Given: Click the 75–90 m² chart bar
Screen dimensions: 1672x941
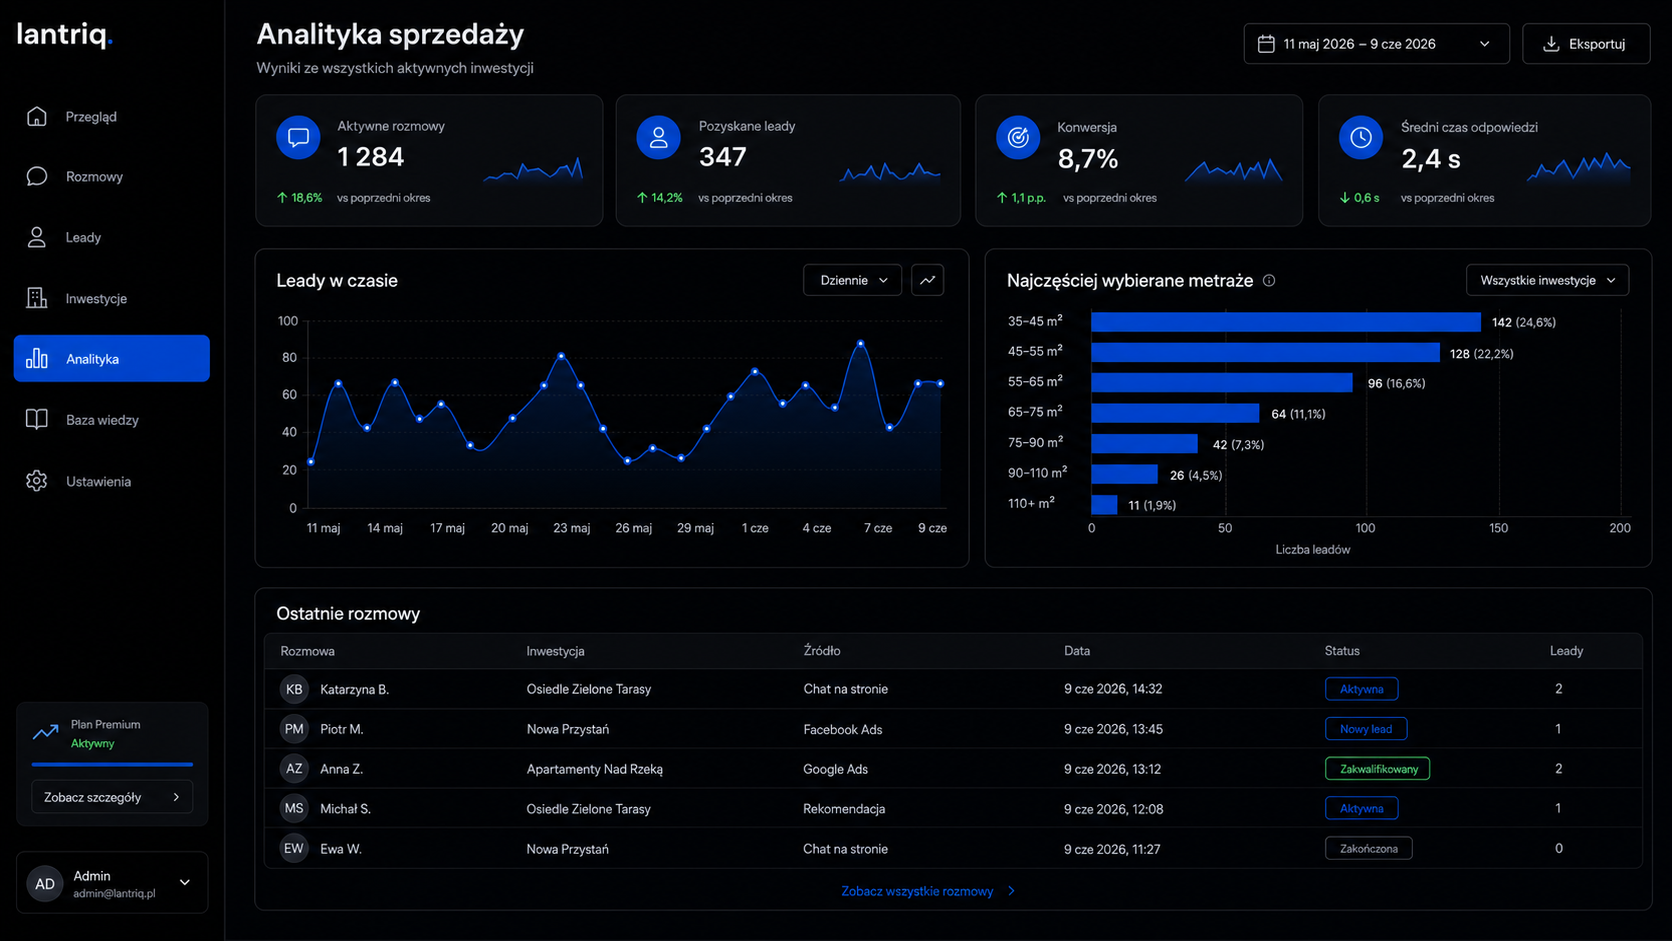Looking at the screenshot, I should click(x=1145, y=444).
